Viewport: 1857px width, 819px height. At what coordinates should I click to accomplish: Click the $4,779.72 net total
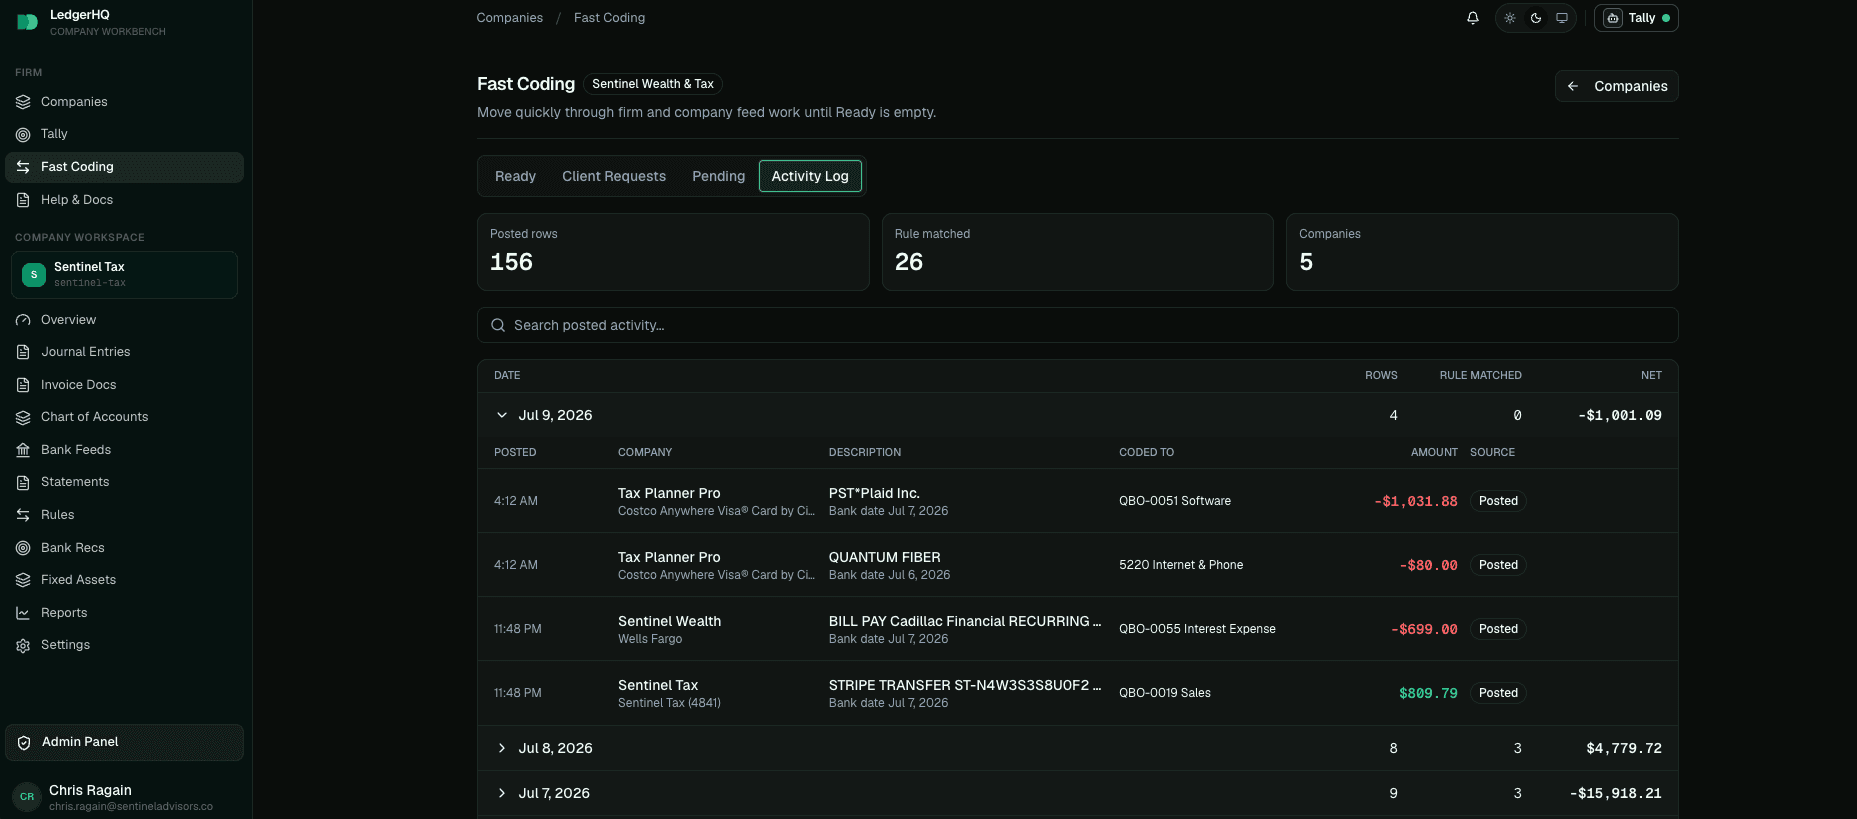1624,748
